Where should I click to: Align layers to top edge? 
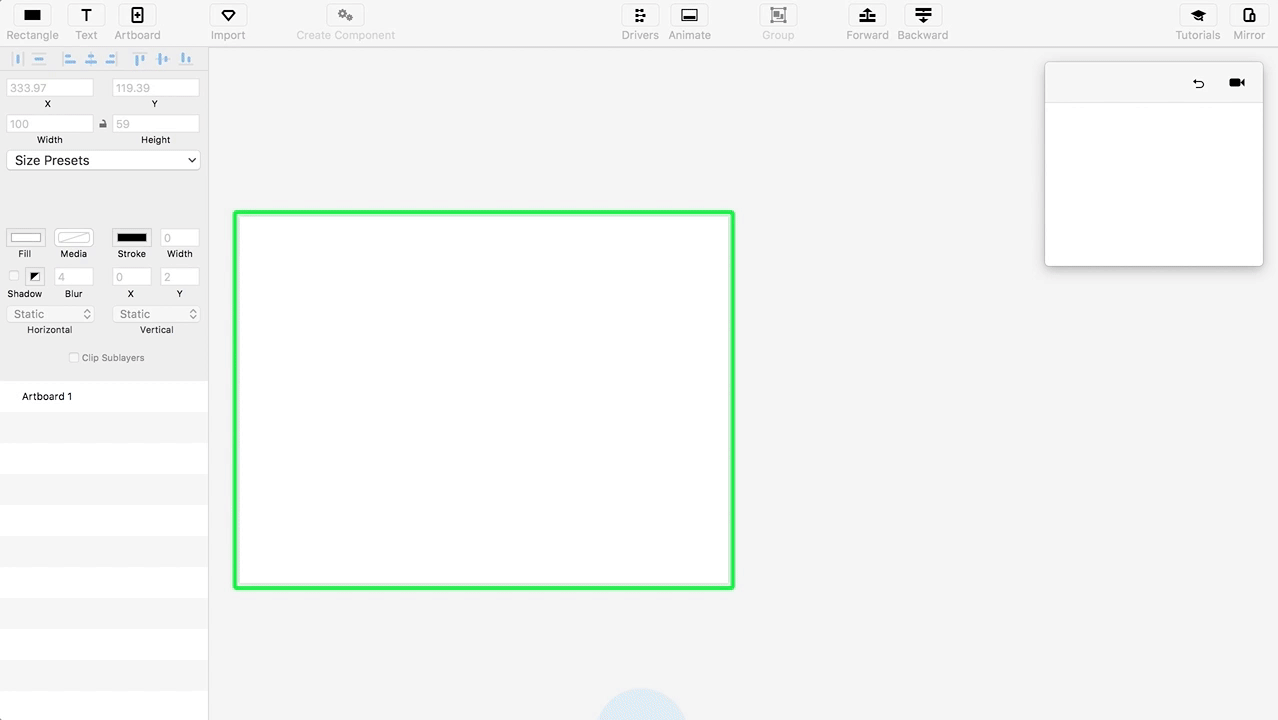(x=140, y=59)
